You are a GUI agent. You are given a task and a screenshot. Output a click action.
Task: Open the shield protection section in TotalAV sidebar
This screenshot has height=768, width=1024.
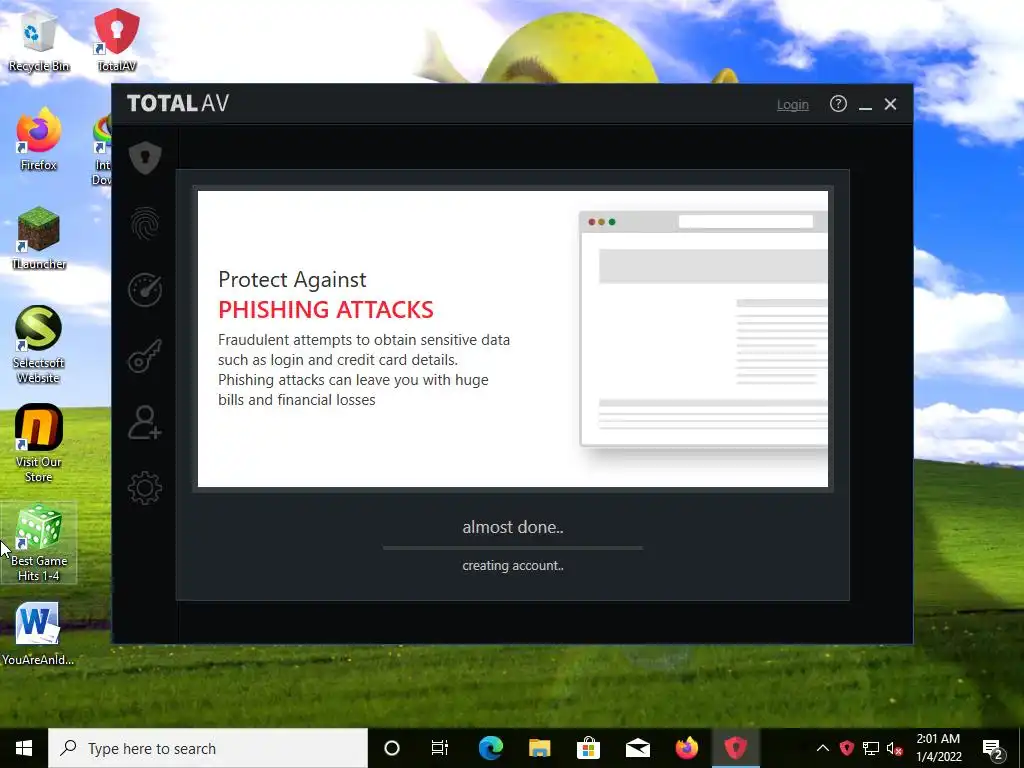pos(145,157)
